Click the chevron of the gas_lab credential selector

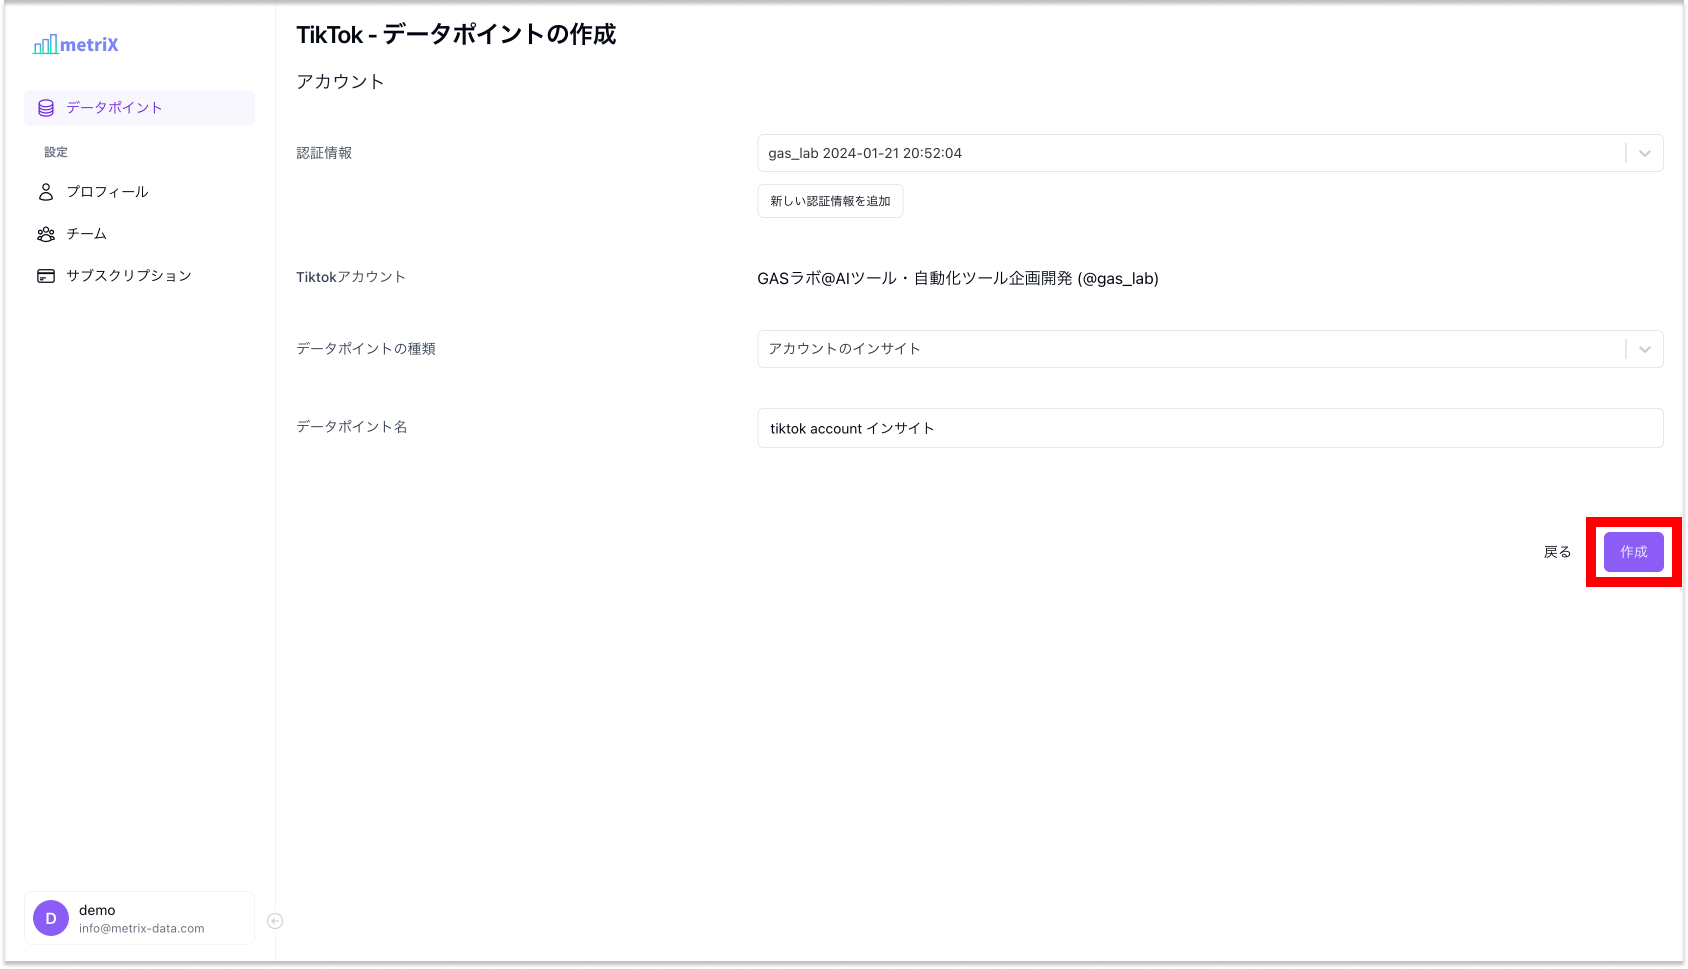coord(1645,153)
